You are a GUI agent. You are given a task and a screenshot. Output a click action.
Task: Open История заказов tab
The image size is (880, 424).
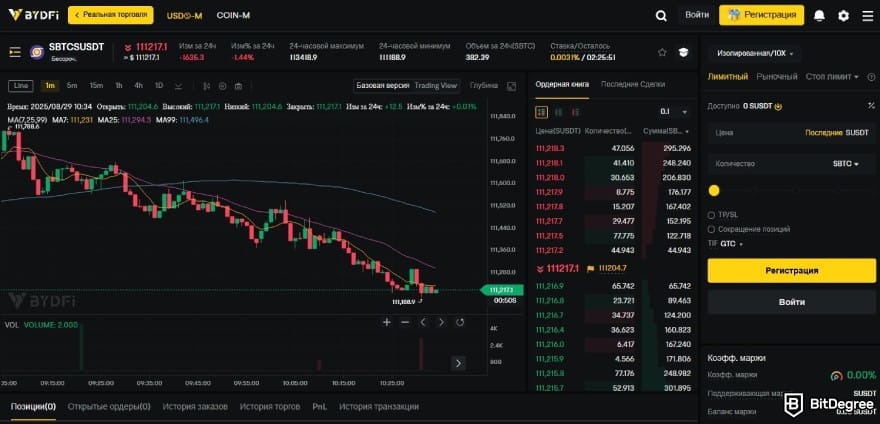[x=195, y=407]
